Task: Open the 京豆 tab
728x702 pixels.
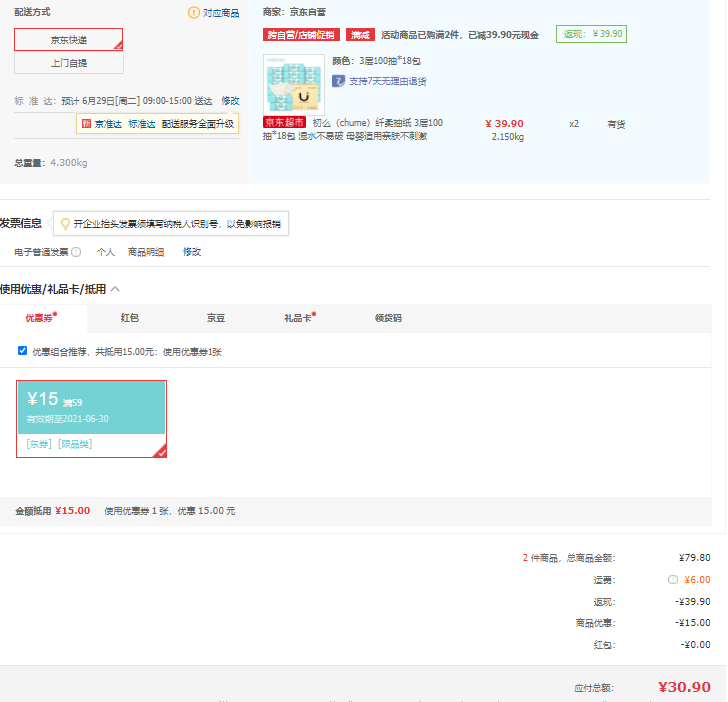Action: (216, 318)
